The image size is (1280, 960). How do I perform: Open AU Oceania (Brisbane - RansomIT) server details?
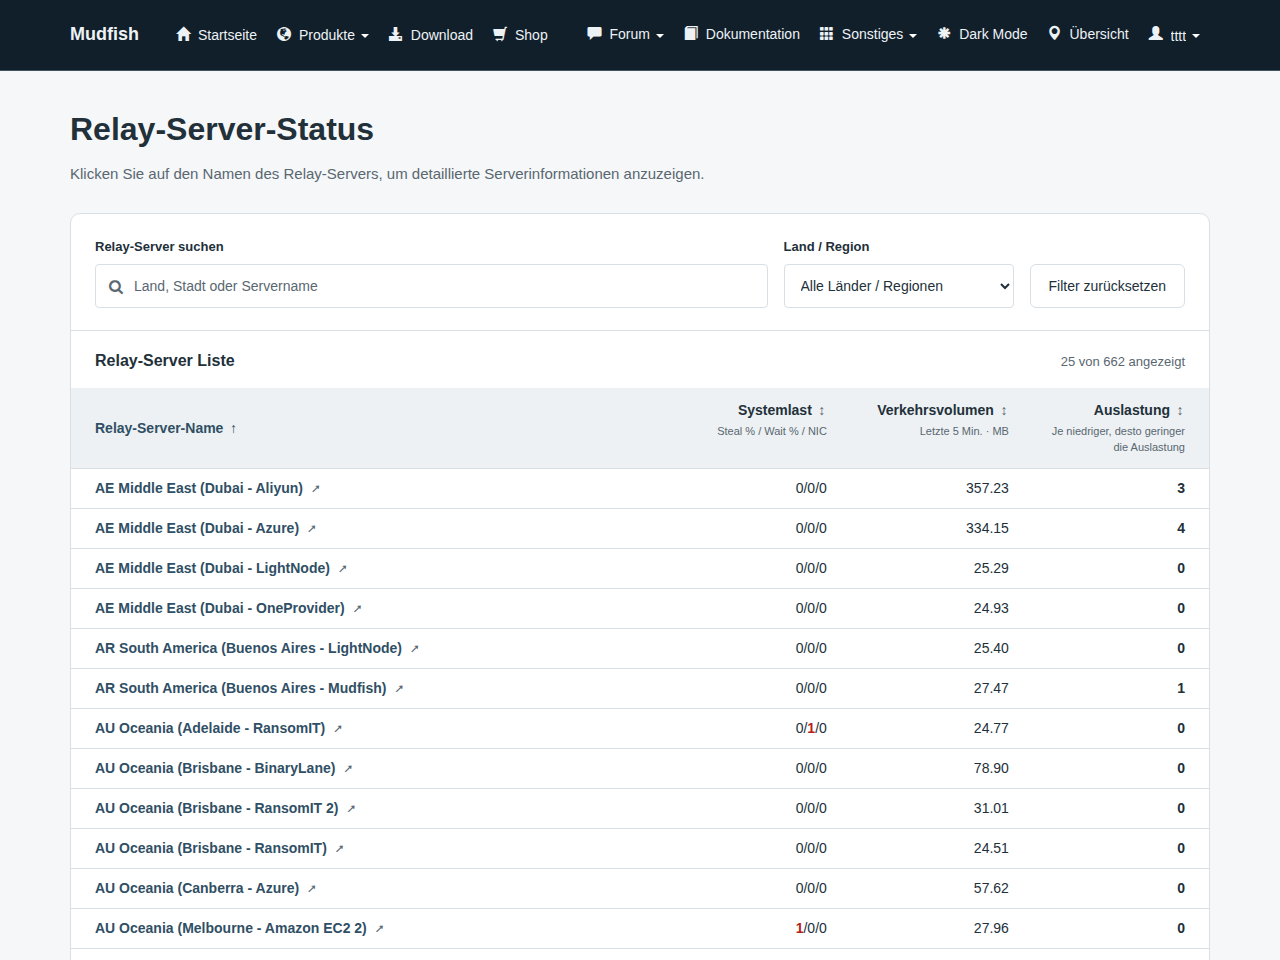tap(211, 848)
